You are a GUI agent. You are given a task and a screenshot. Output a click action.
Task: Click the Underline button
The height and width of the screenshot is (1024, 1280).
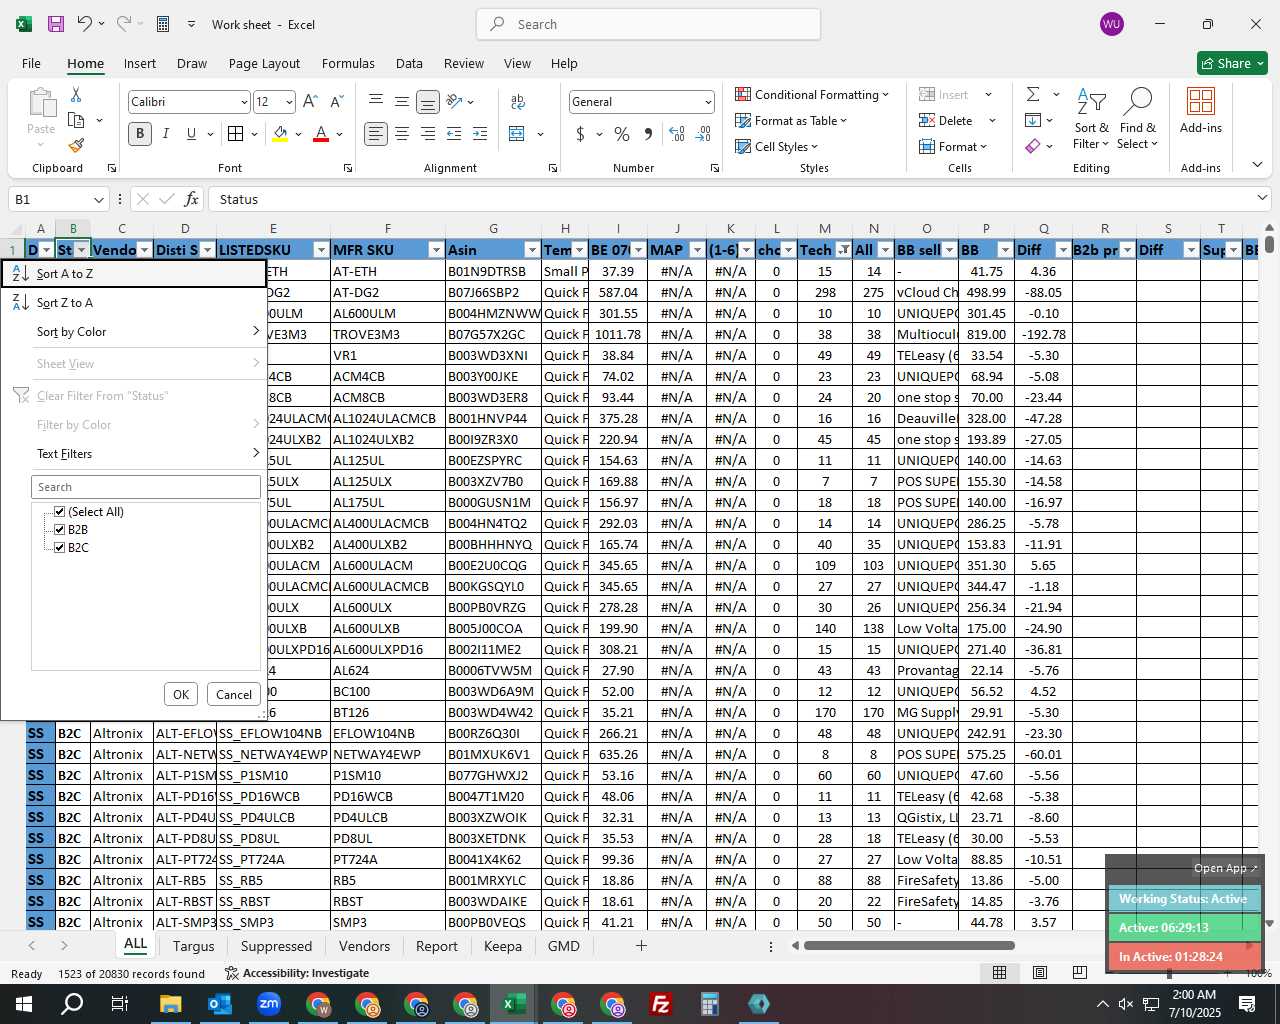[191, 134]
